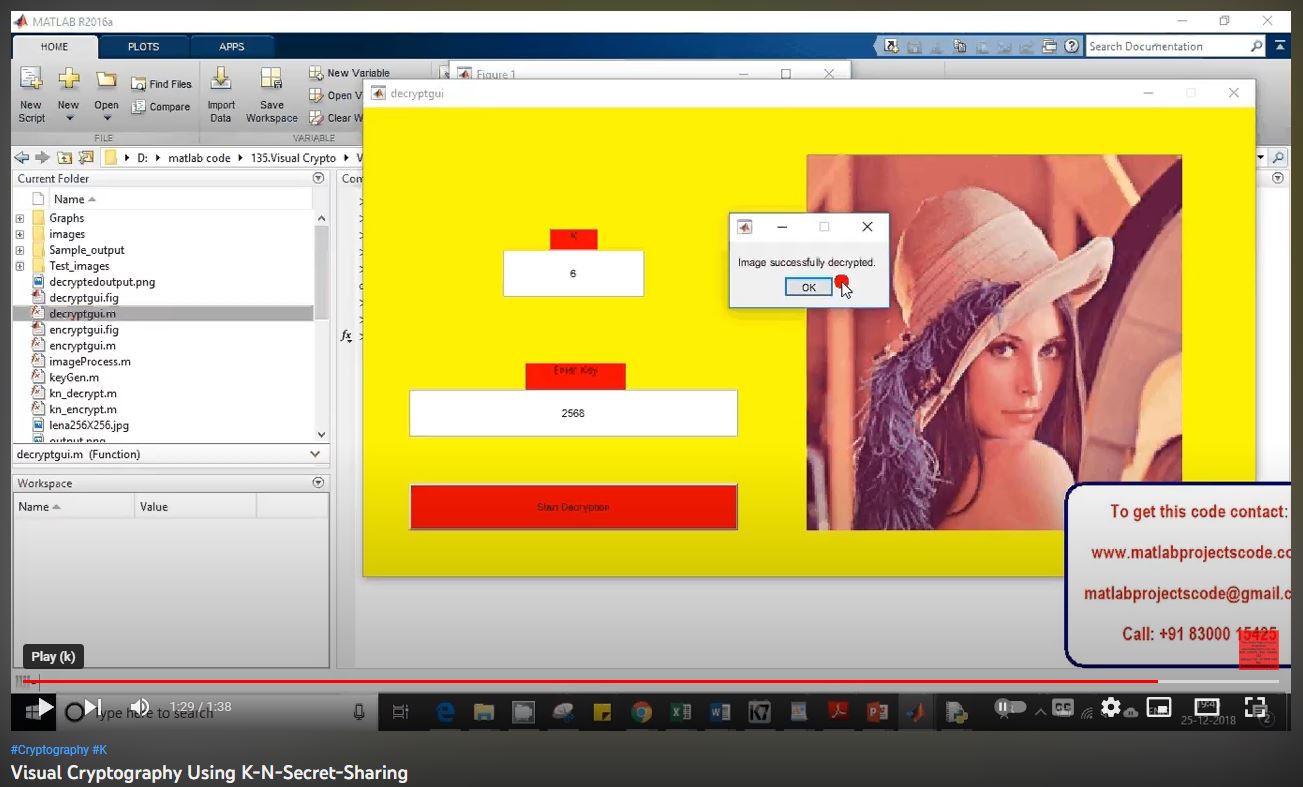Mute the video volume

pos(141,708)
